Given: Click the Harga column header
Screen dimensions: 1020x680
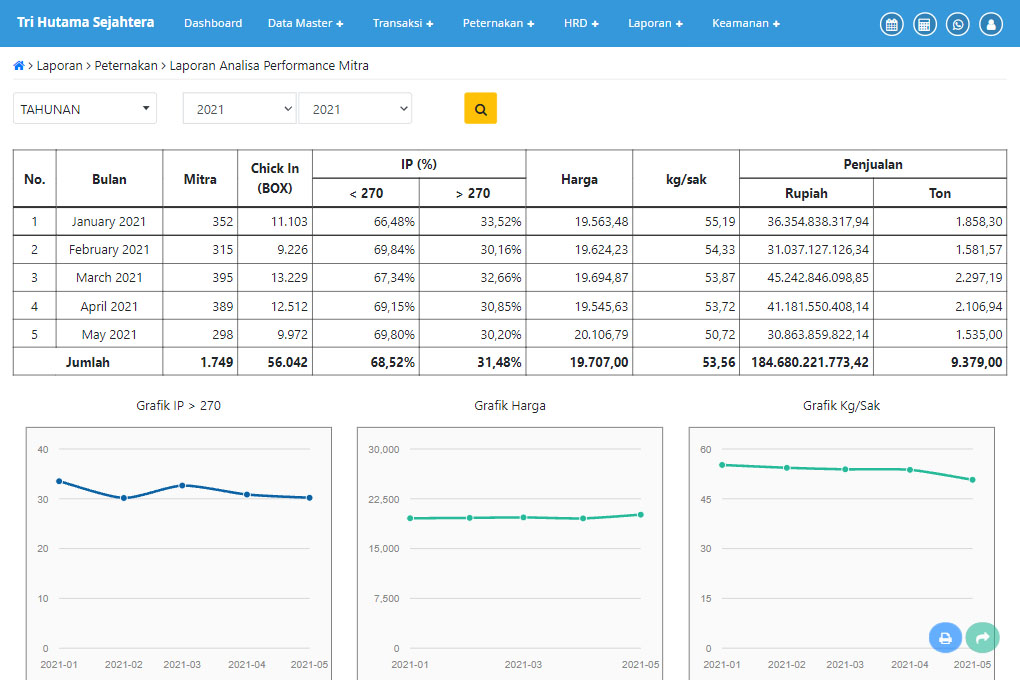Looking at the screenshot, I should tap(579, 179).
